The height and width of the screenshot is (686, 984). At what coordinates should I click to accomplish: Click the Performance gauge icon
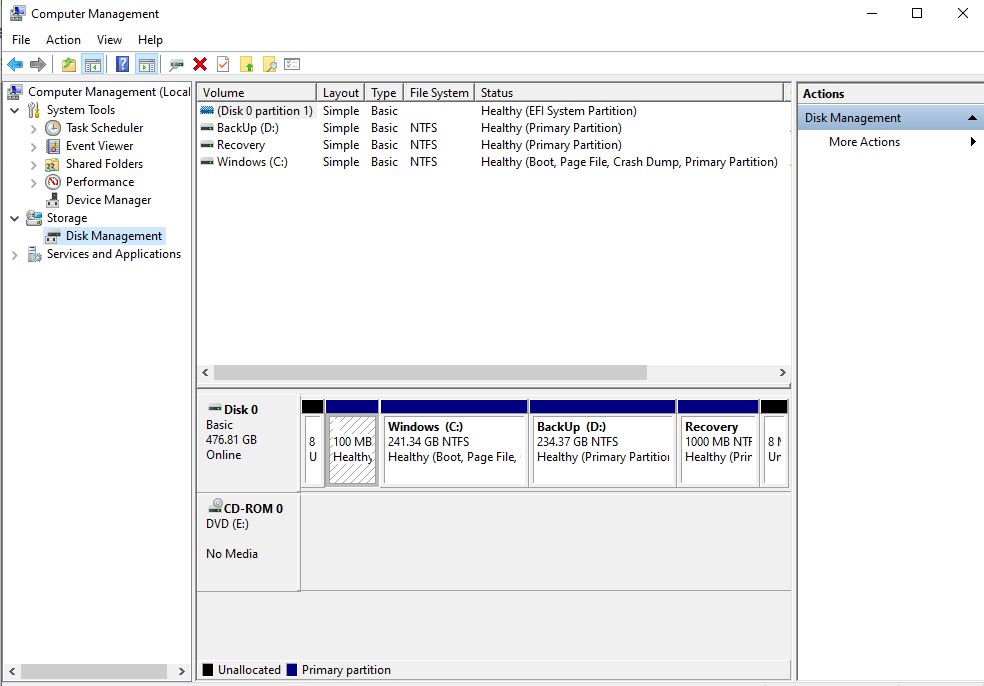53,182
